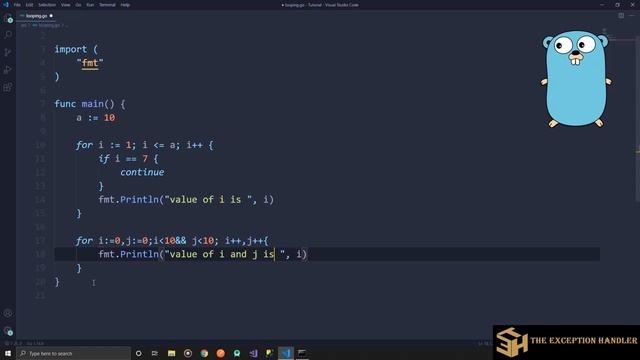Open the Selection menu
This screenshot has width=640, height=360.
(x=47, y=5)
